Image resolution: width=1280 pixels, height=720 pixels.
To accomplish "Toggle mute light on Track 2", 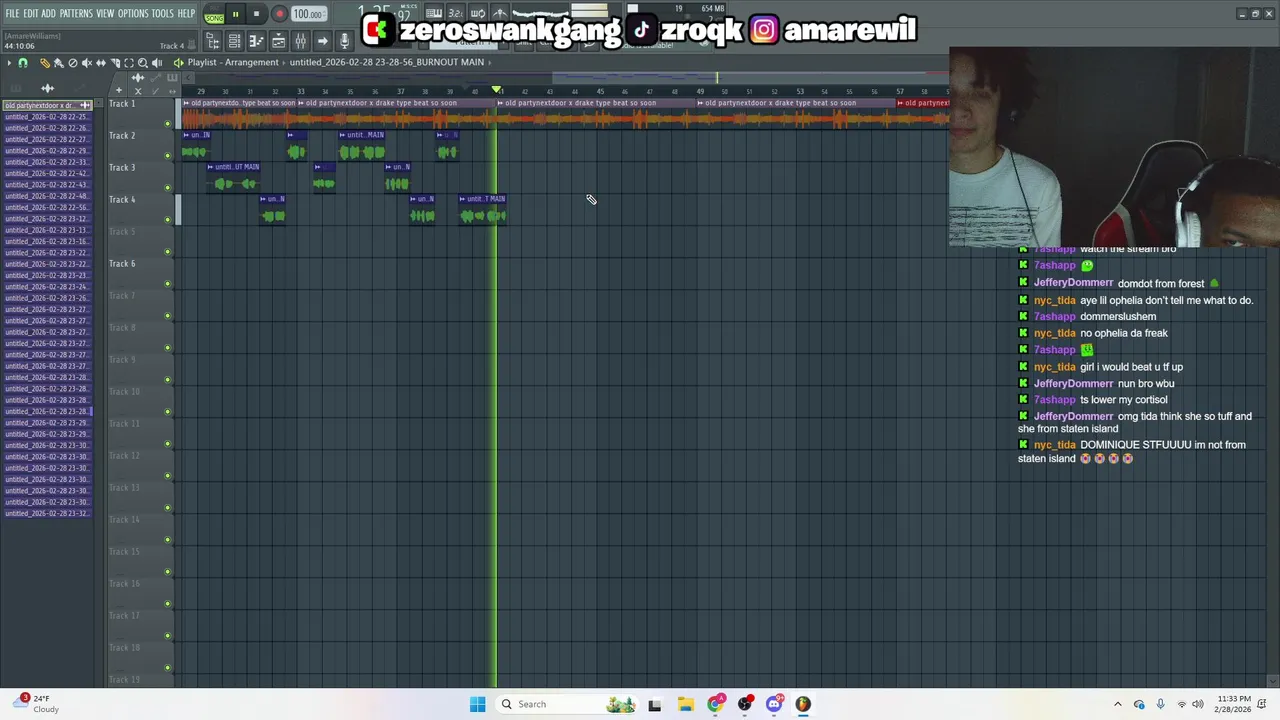I will [167, 156].
